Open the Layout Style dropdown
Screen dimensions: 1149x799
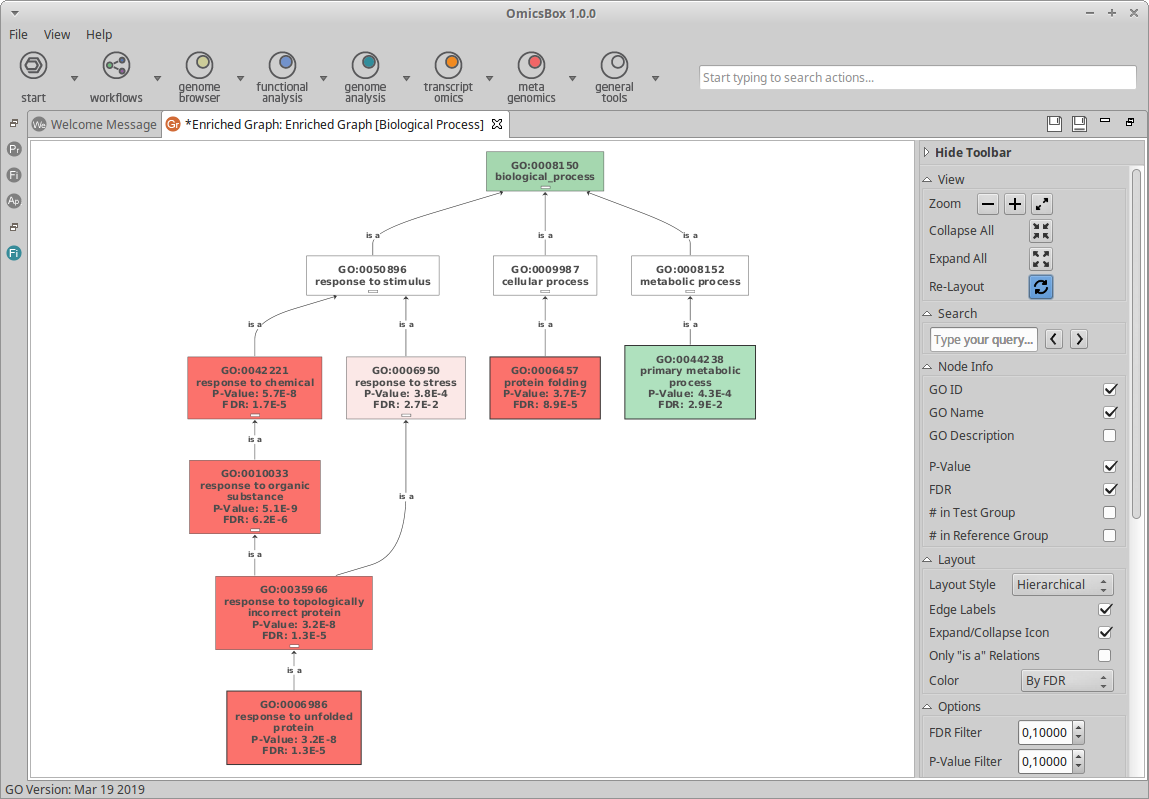click(1062, 585)
